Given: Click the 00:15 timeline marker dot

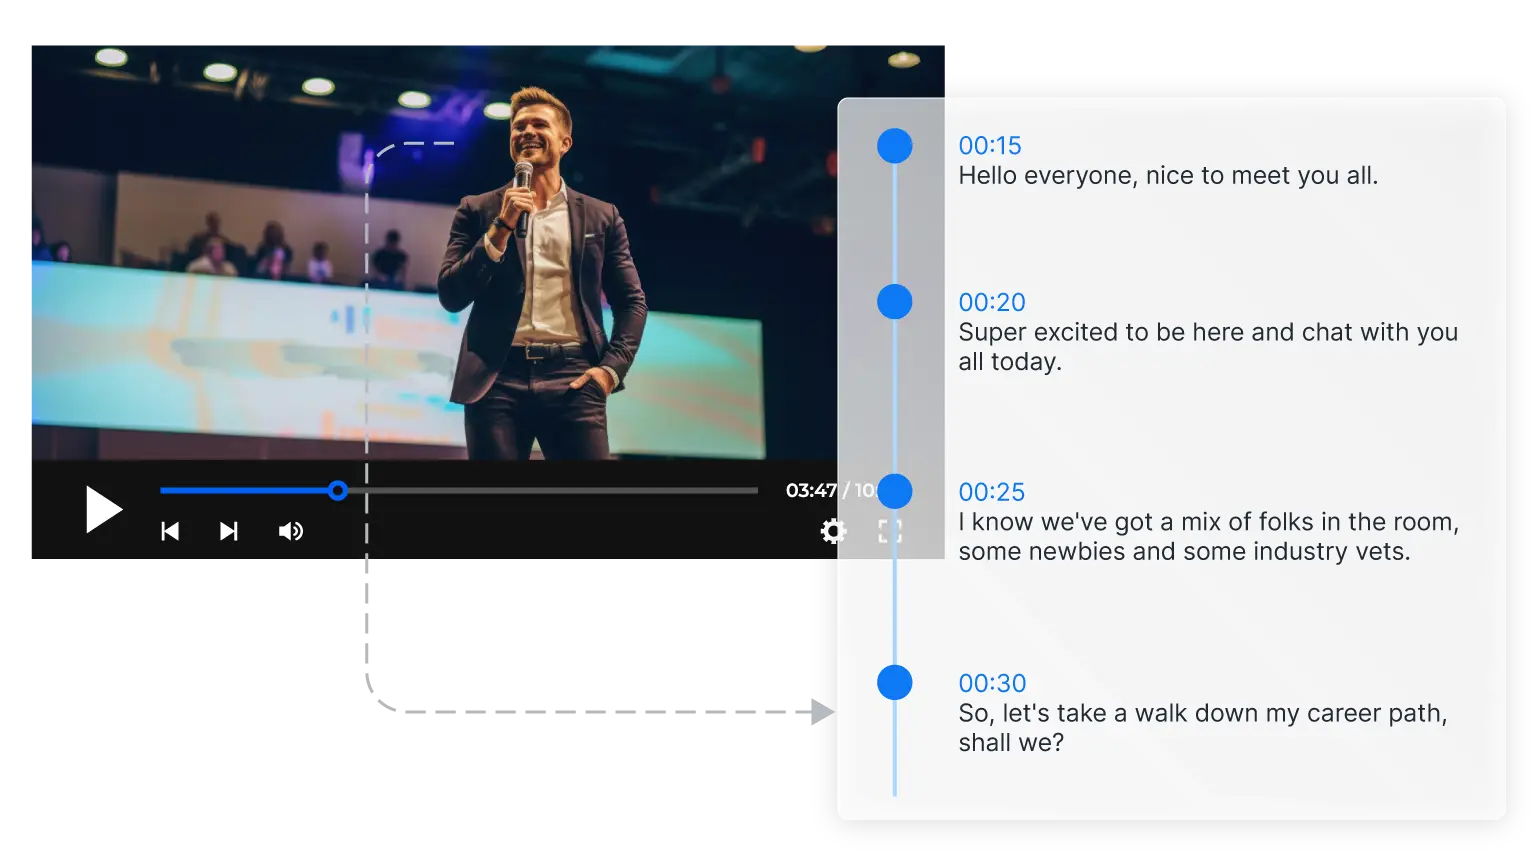Looking at the screenshot, I should click(895, 146).
